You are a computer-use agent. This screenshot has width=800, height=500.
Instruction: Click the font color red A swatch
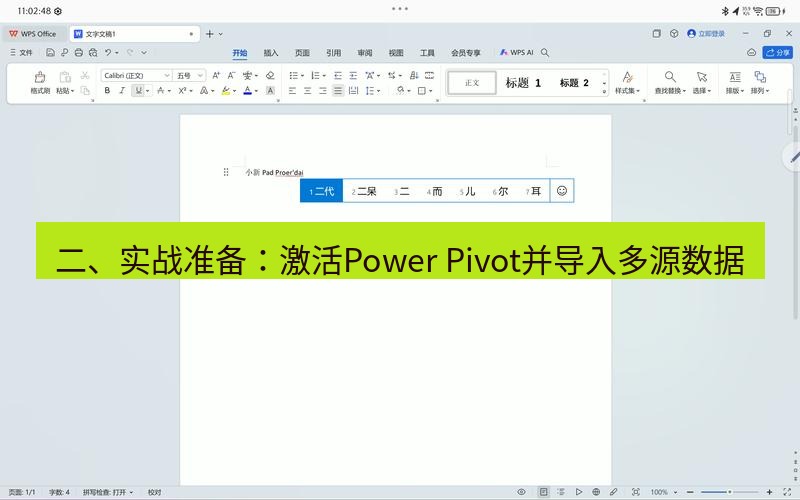[247, 90]
